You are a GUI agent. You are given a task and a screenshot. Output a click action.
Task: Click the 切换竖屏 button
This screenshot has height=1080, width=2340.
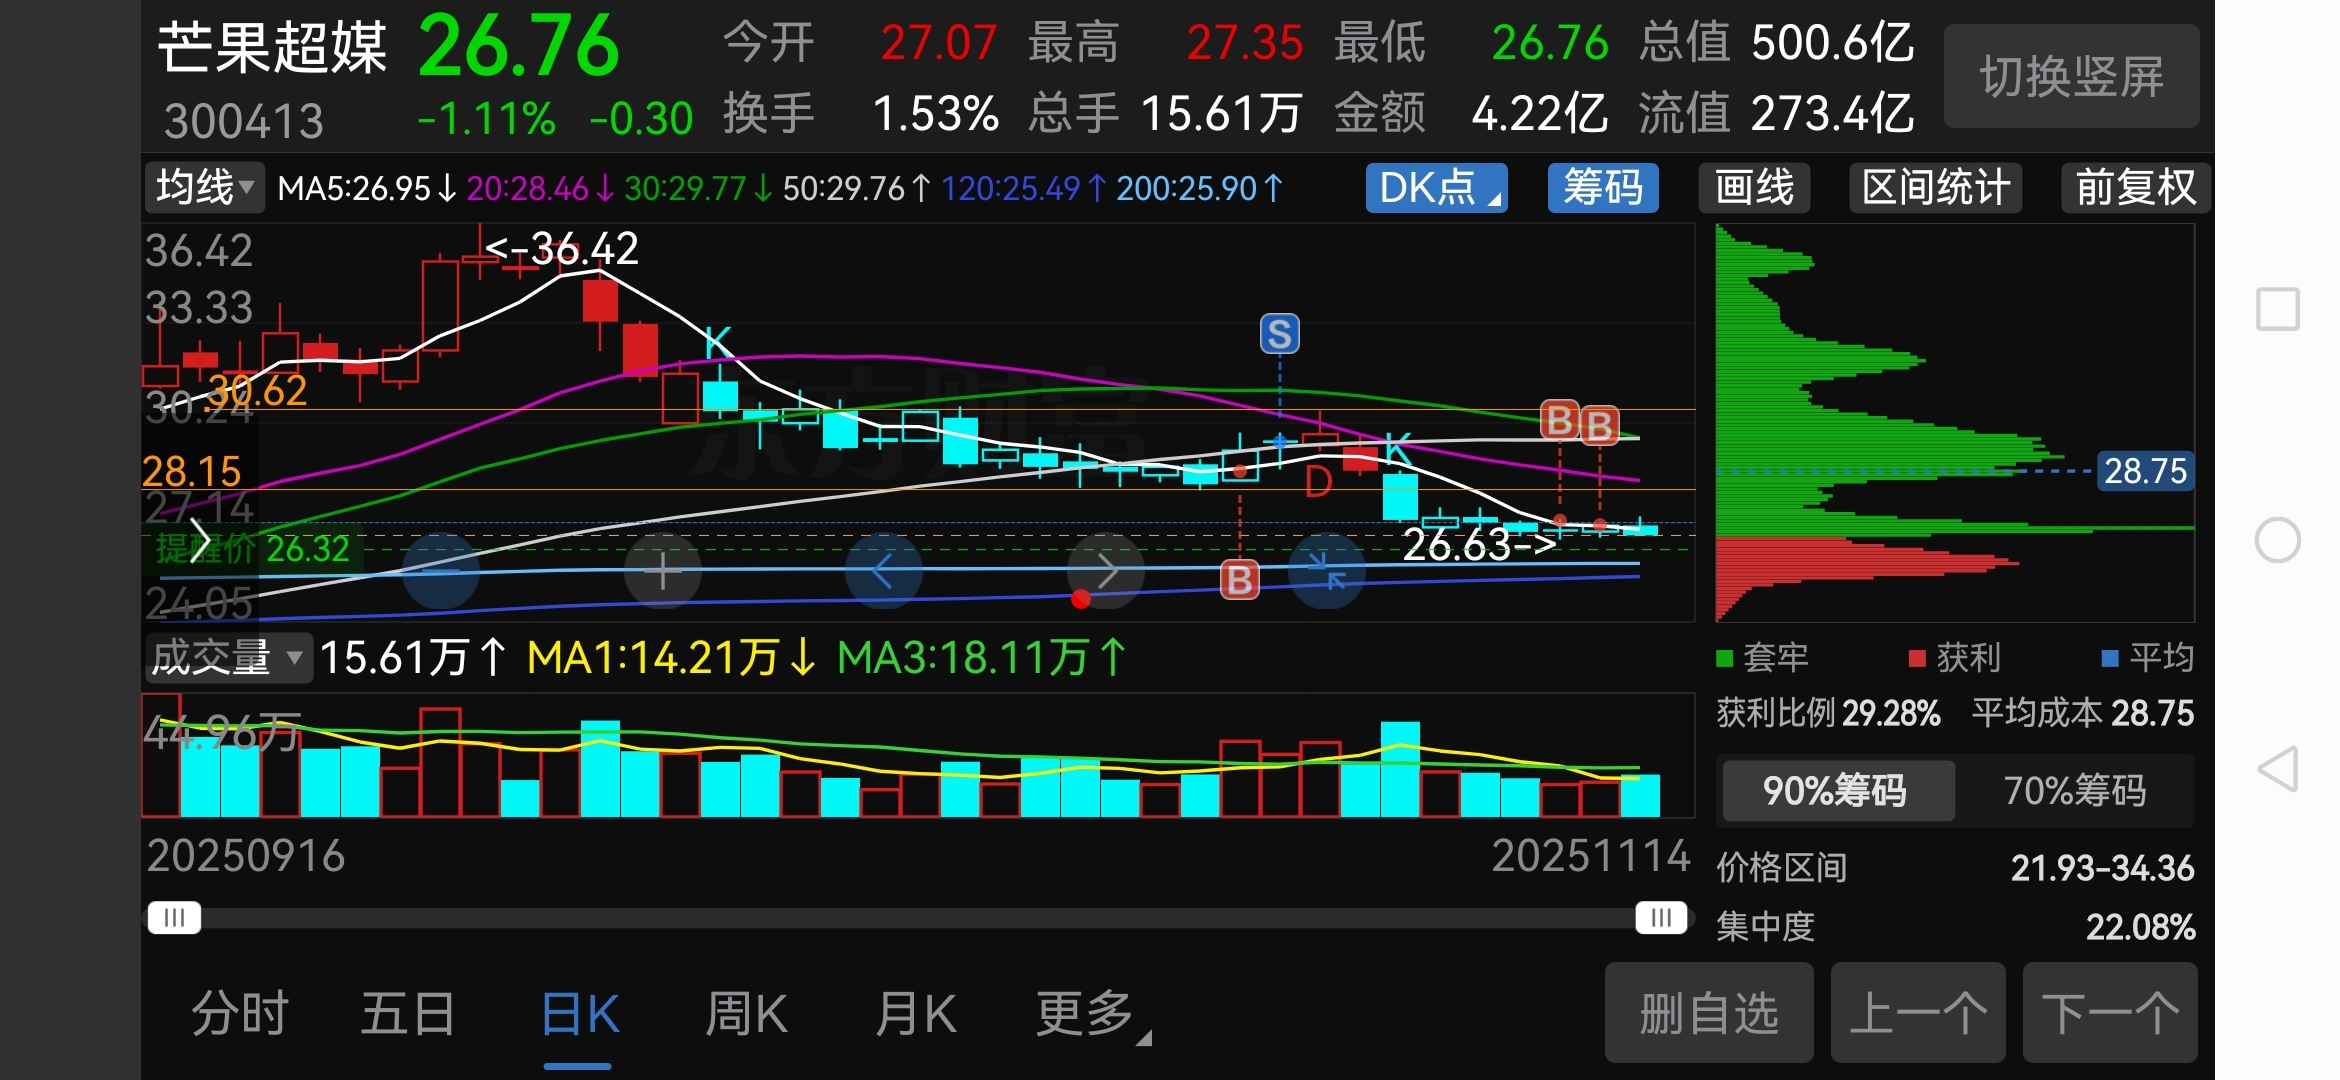[x=2071, y=77]
